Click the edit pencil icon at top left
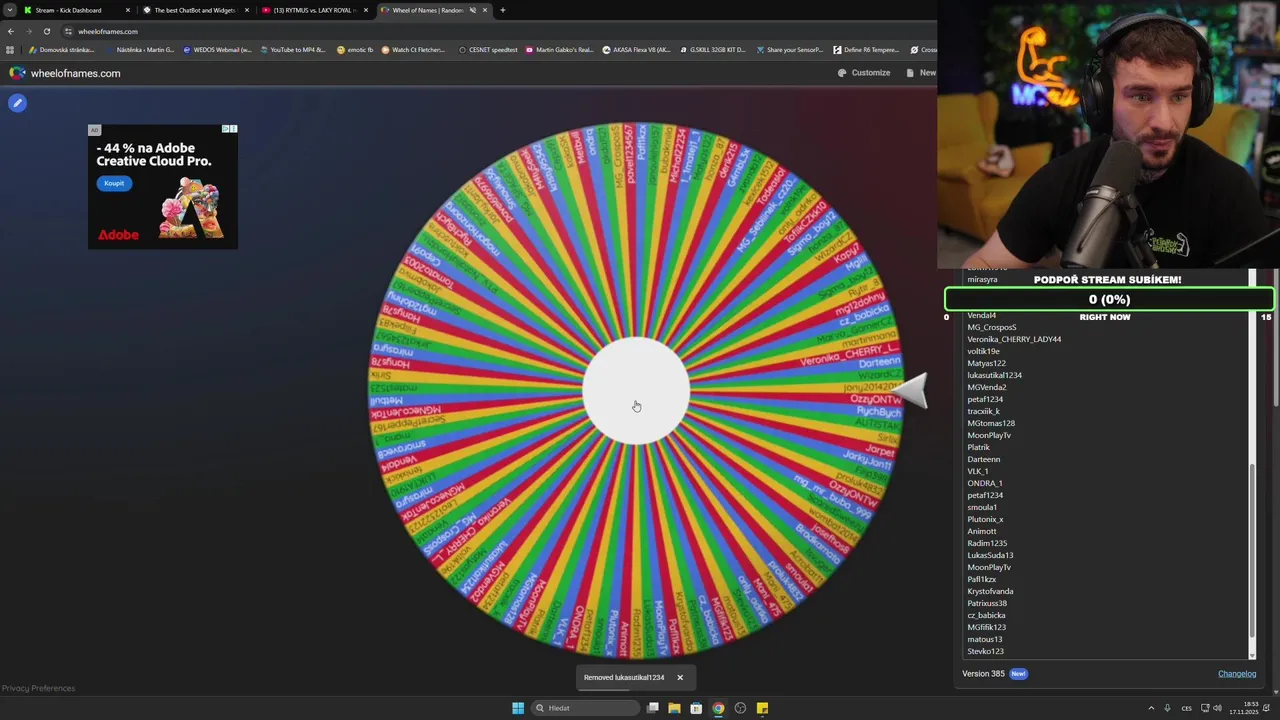This screenshot has width=1280, height=720. (17, 102)
